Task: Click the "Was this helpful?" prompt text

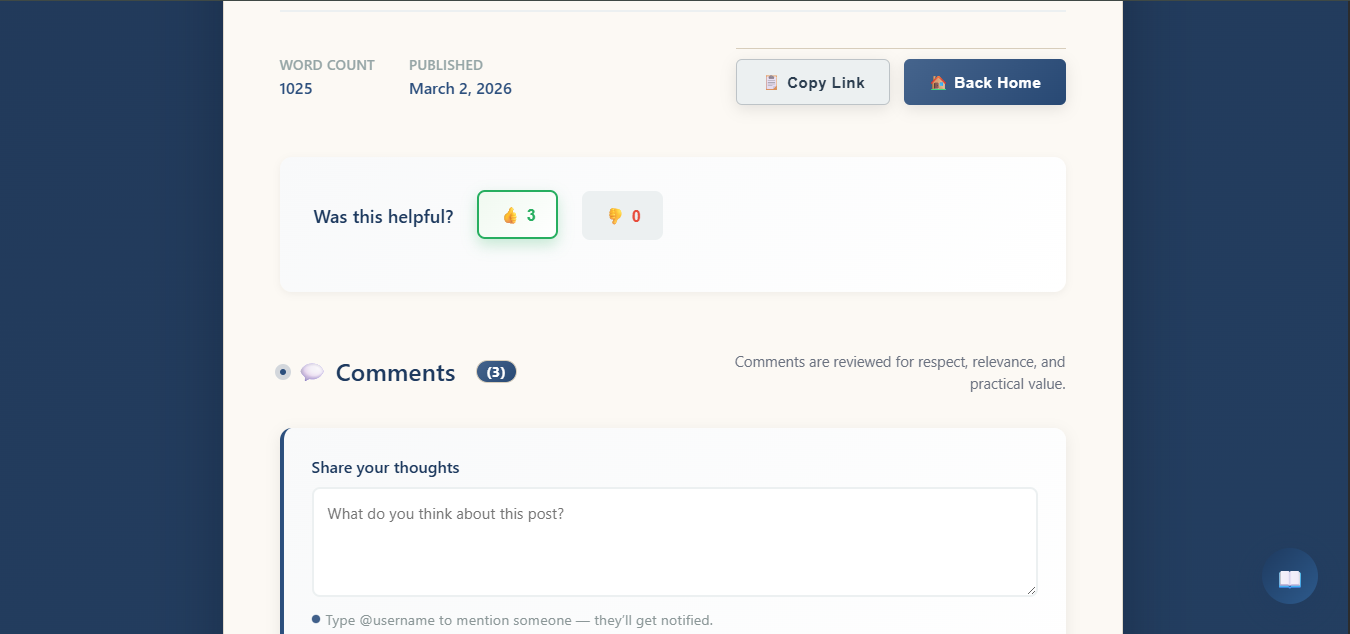Action: tap(383, 217)
